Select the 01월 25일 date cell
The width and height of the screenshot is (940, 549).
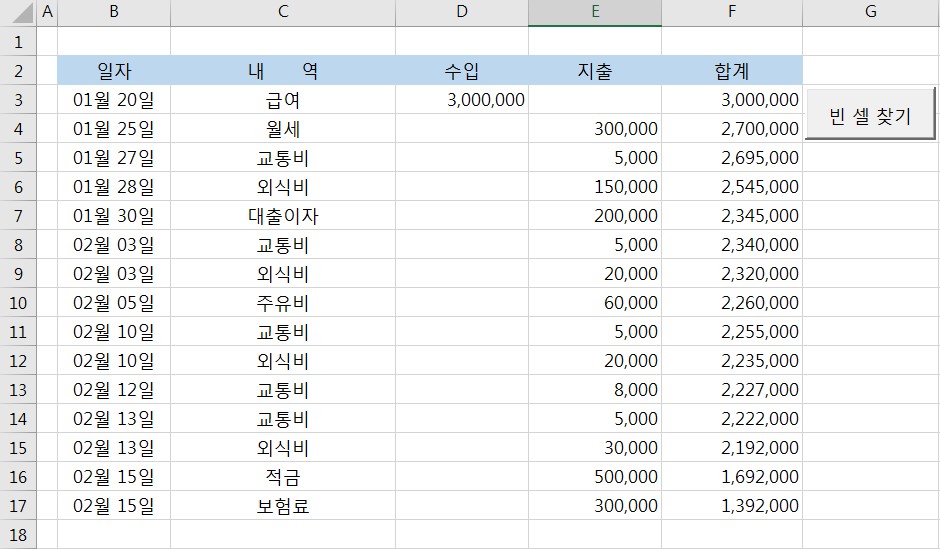(114, 128)
